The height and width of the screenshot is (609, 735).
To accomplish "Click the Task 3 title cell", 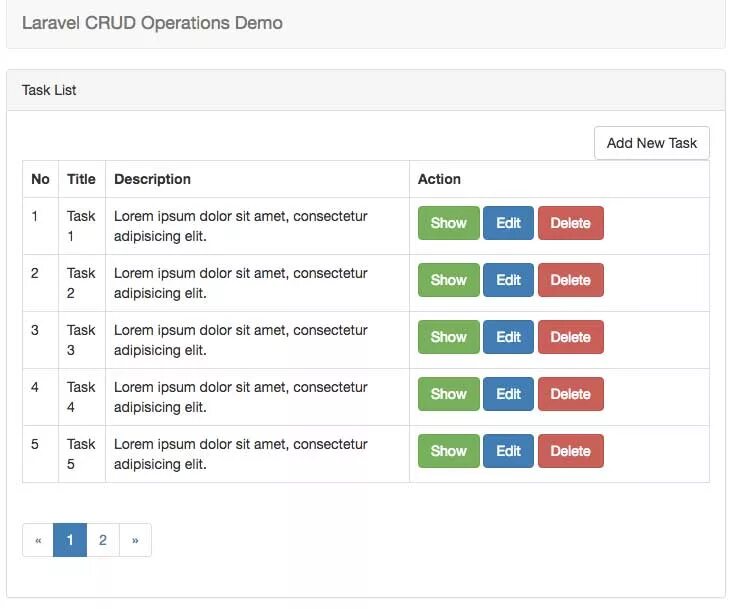I will point(82,340).
